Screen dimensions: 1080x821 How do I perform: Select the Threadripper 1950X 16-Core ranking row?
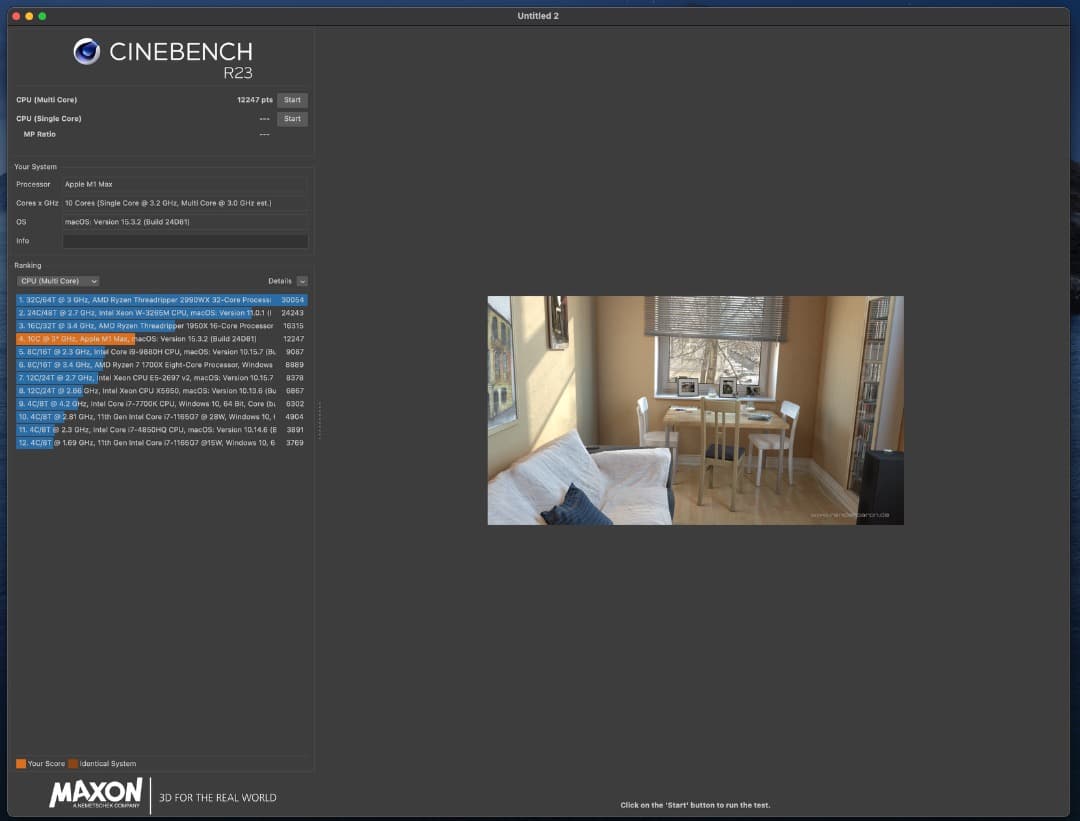point(160,326)
